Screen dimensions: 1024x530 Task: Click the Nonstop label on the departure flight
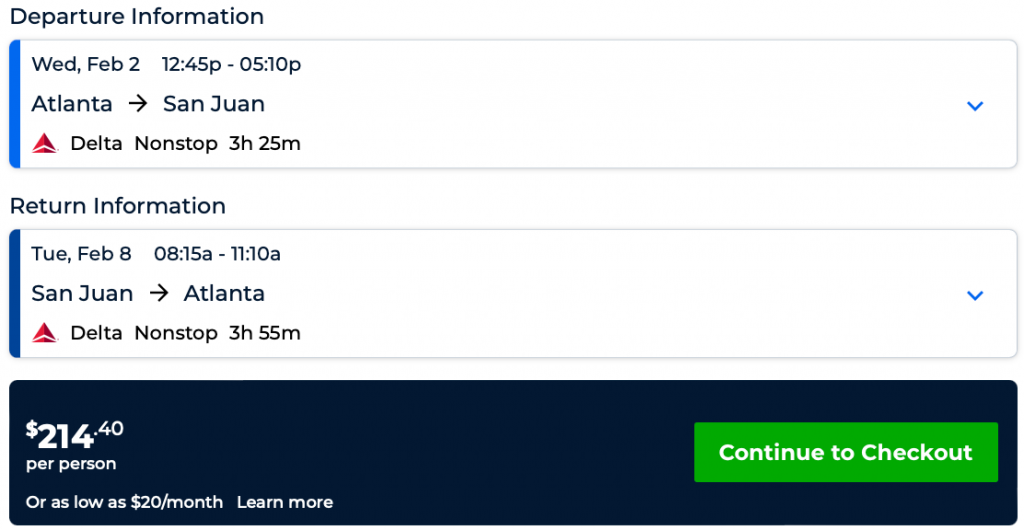coord(176,144)
